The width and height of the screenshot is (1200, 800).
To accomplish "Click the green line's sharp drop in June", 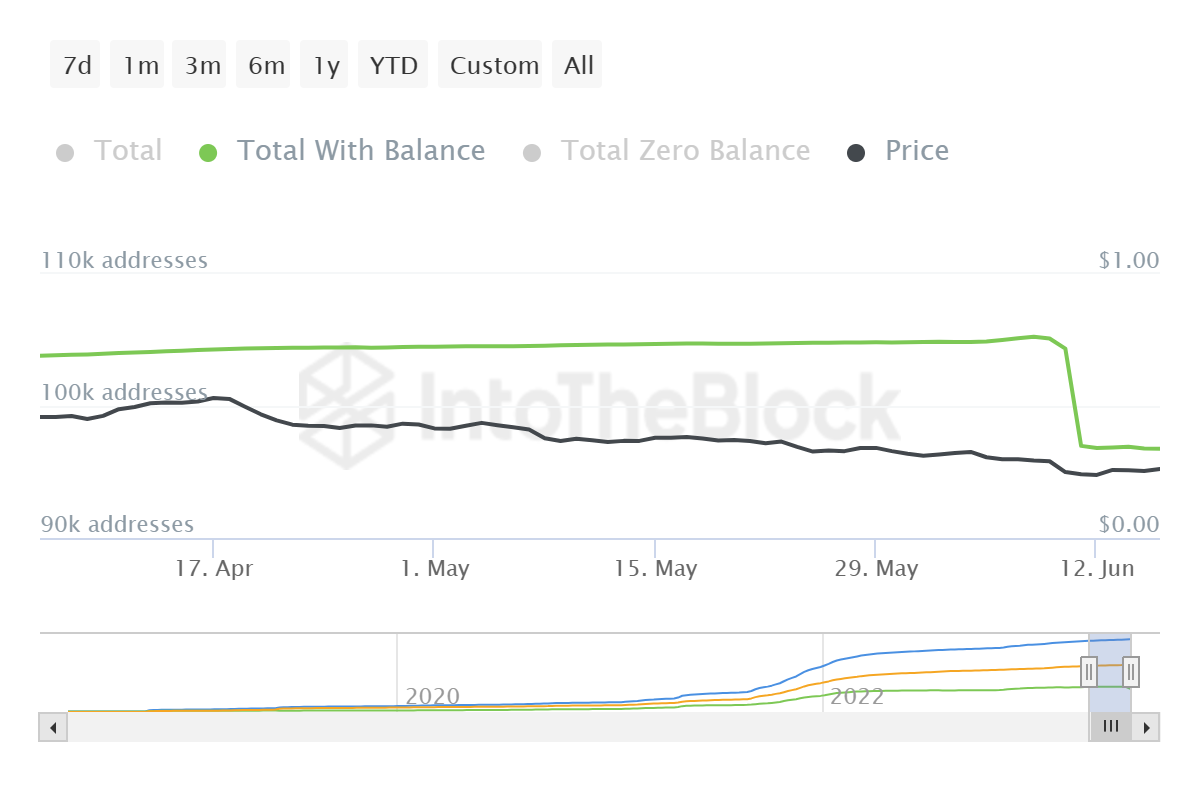I will [1073, 396].
